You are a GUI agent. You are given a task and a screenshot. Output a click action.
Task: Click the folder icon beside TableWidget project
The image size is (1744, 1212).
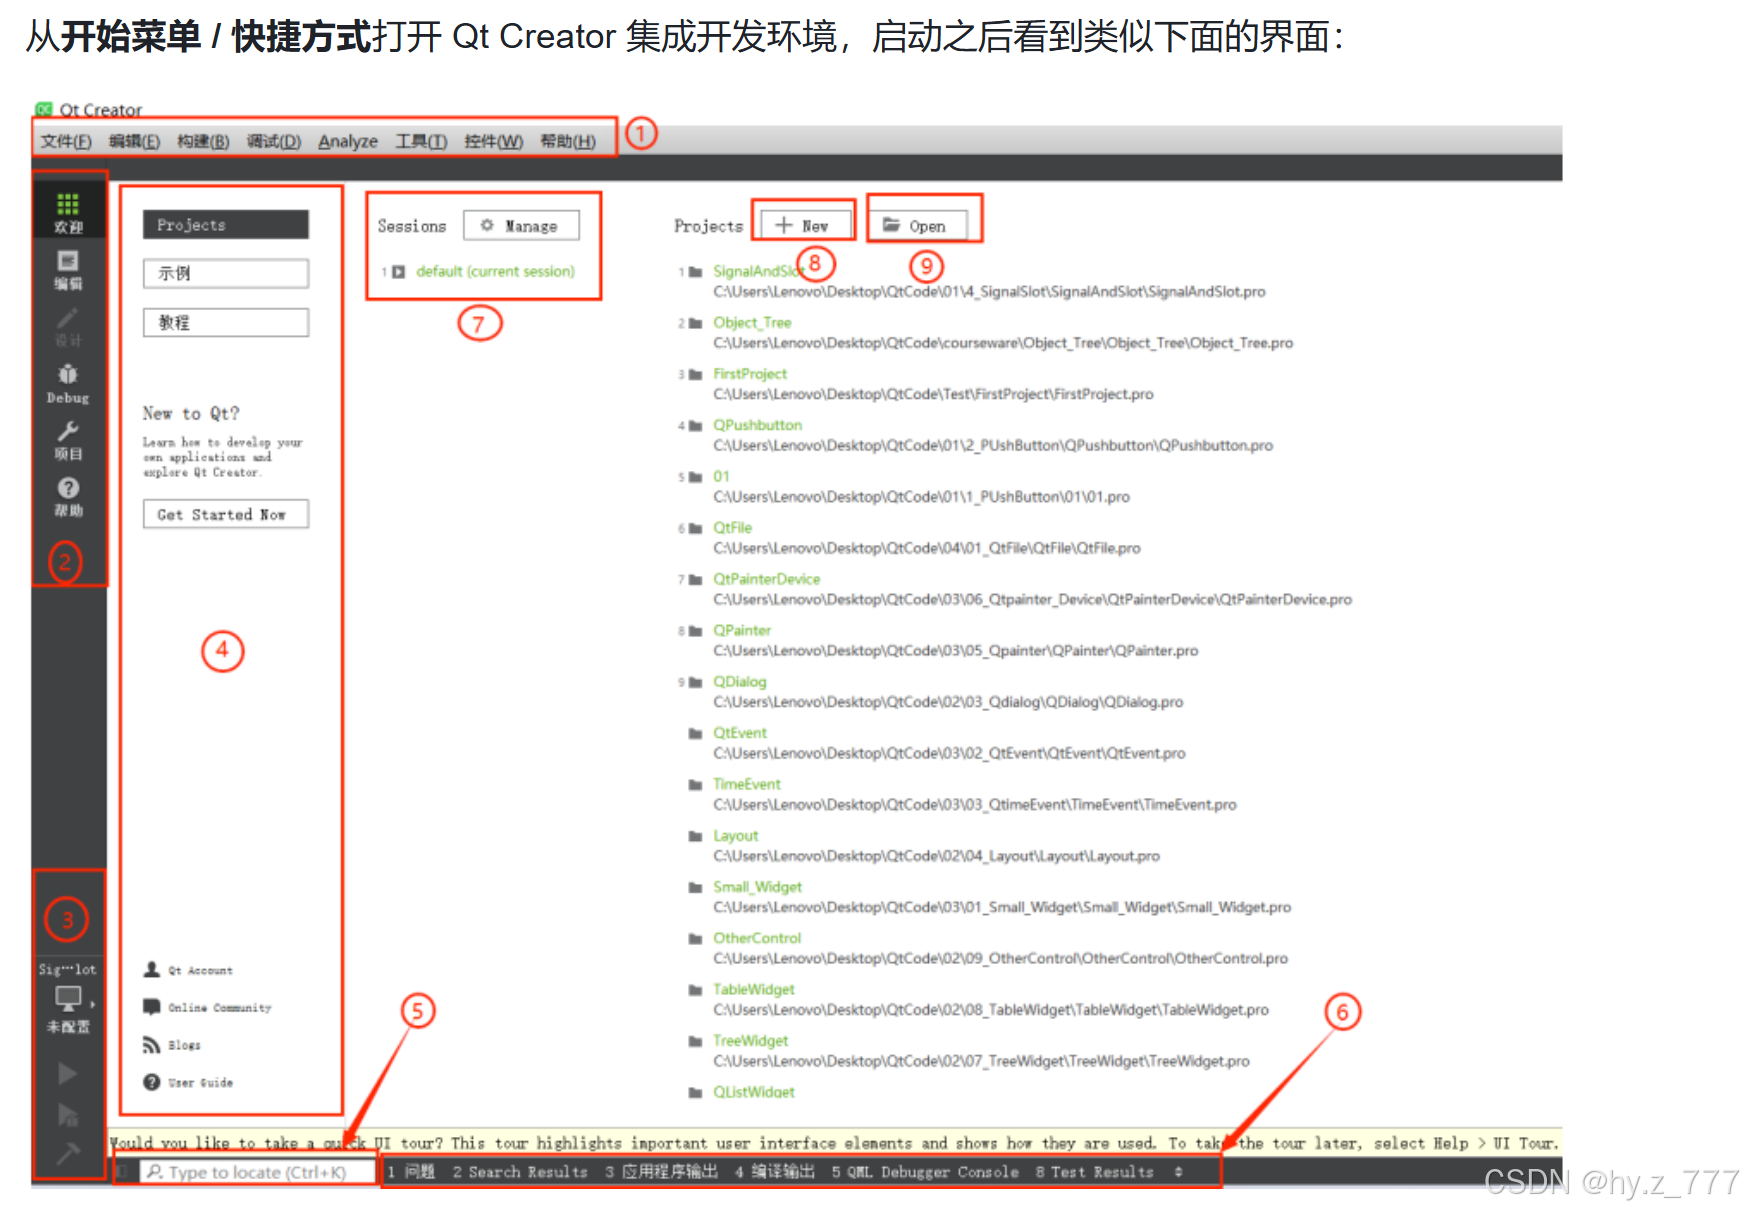696,990
